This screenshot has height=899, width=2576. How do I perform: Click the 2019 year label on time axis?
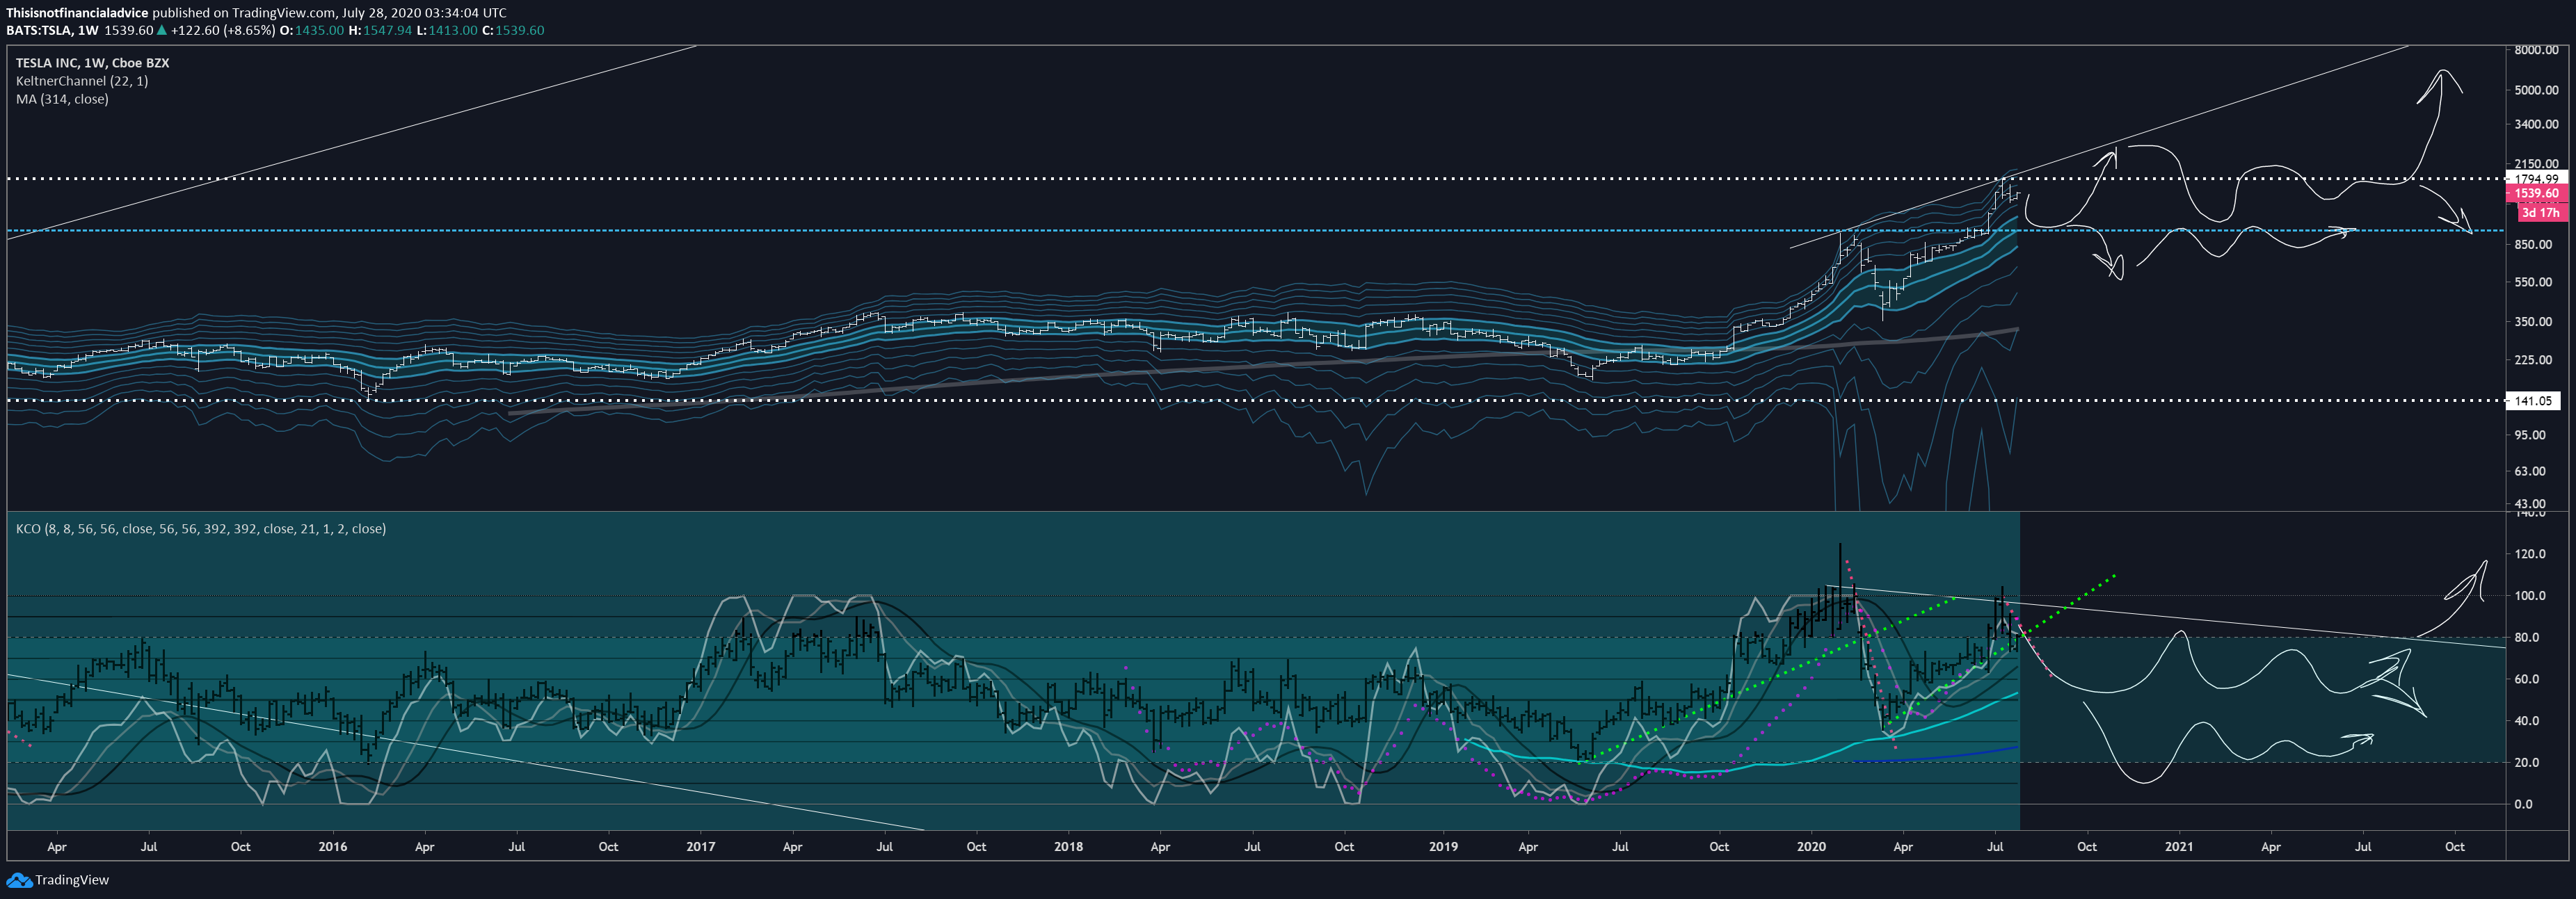pyautogui.click(x=1443, y=847)
